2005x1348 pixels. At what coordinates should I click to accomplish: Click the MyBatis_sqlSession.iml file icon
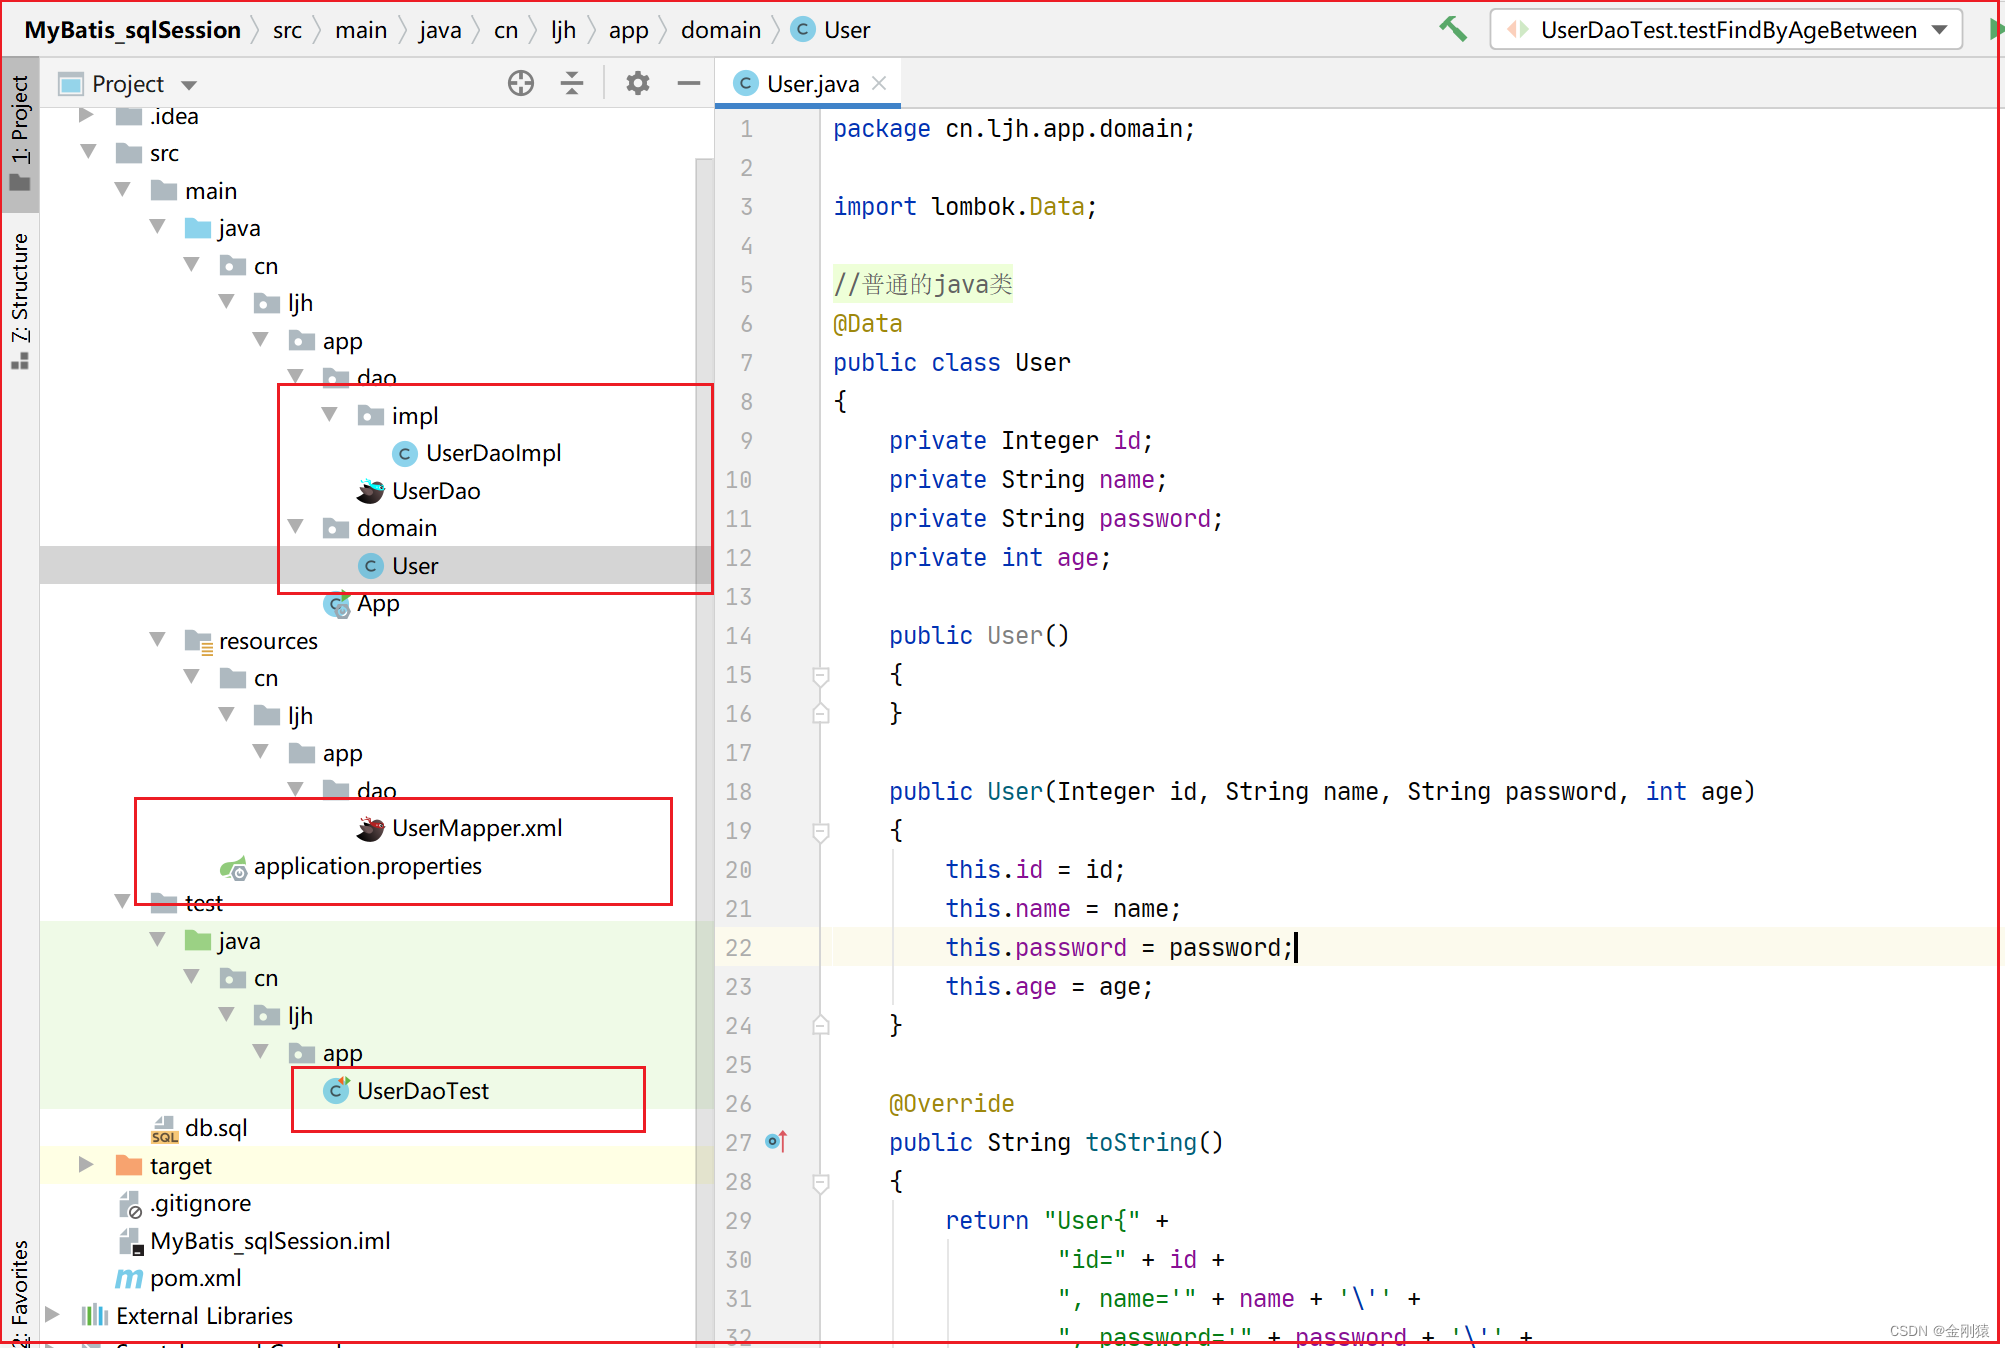tap(131, 1242)
